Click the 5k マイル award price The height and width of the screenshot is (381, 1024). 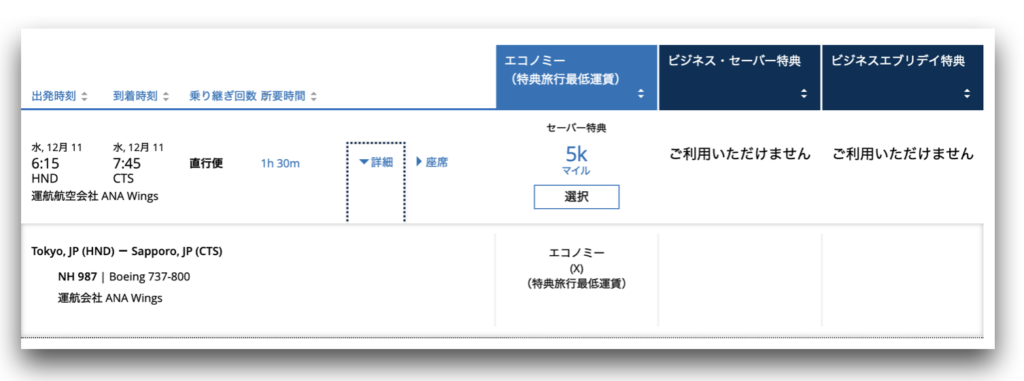tap(577, 160)
